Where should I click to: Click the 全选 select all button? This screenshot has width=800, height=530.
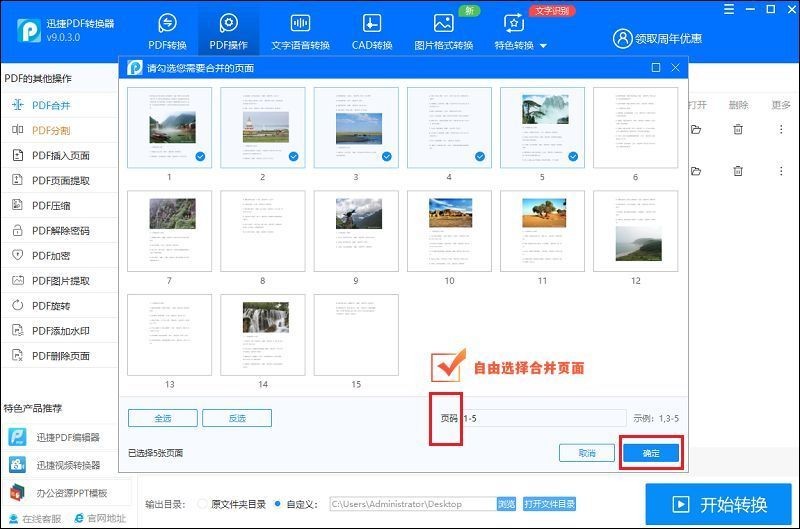163,418
